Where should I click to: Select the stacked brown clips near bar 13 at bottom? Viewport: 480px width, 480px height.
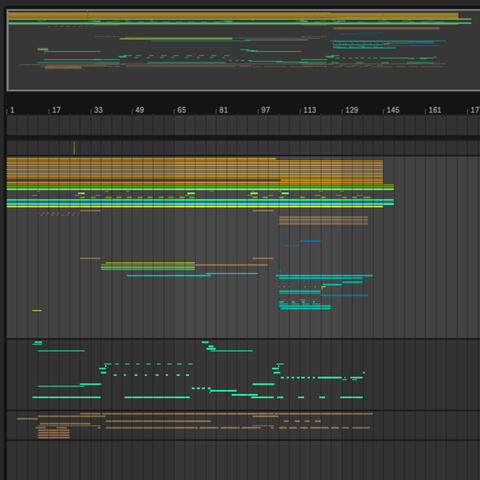54,434
